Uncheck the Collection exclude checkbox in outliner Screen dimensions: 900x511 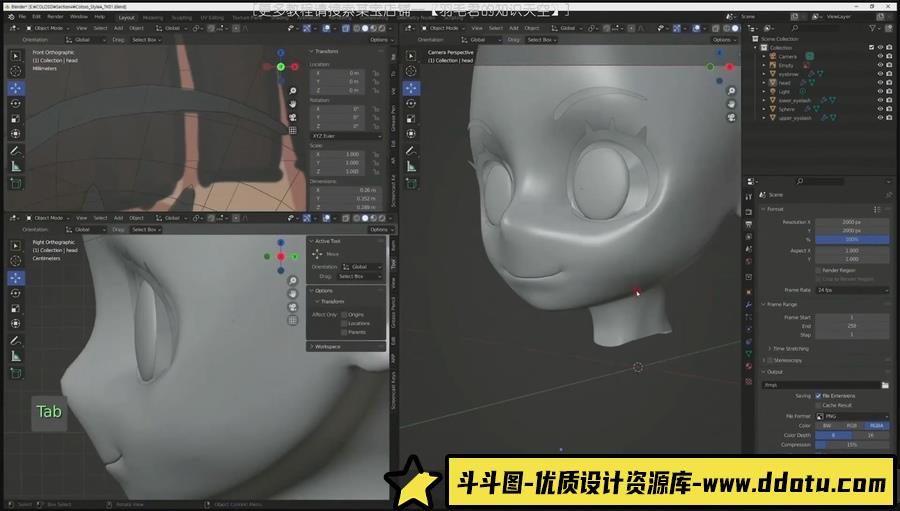tap(871, 48)
